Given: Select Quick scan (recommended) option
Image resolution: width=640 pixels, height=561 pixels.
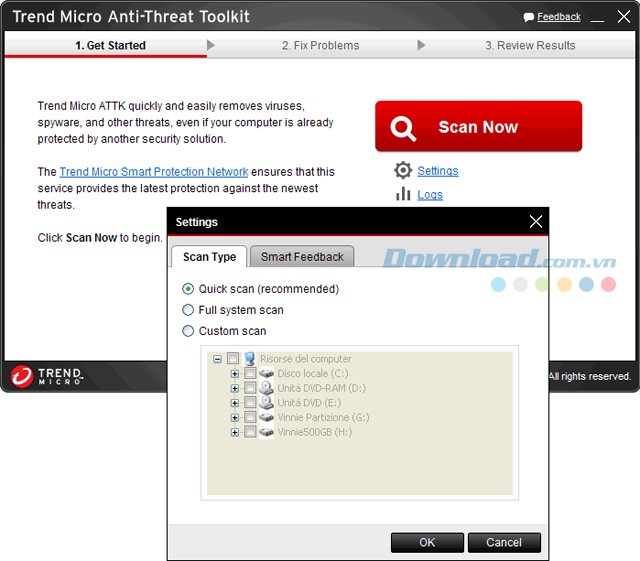Looking at the screenshot, I should pos(188,289).
